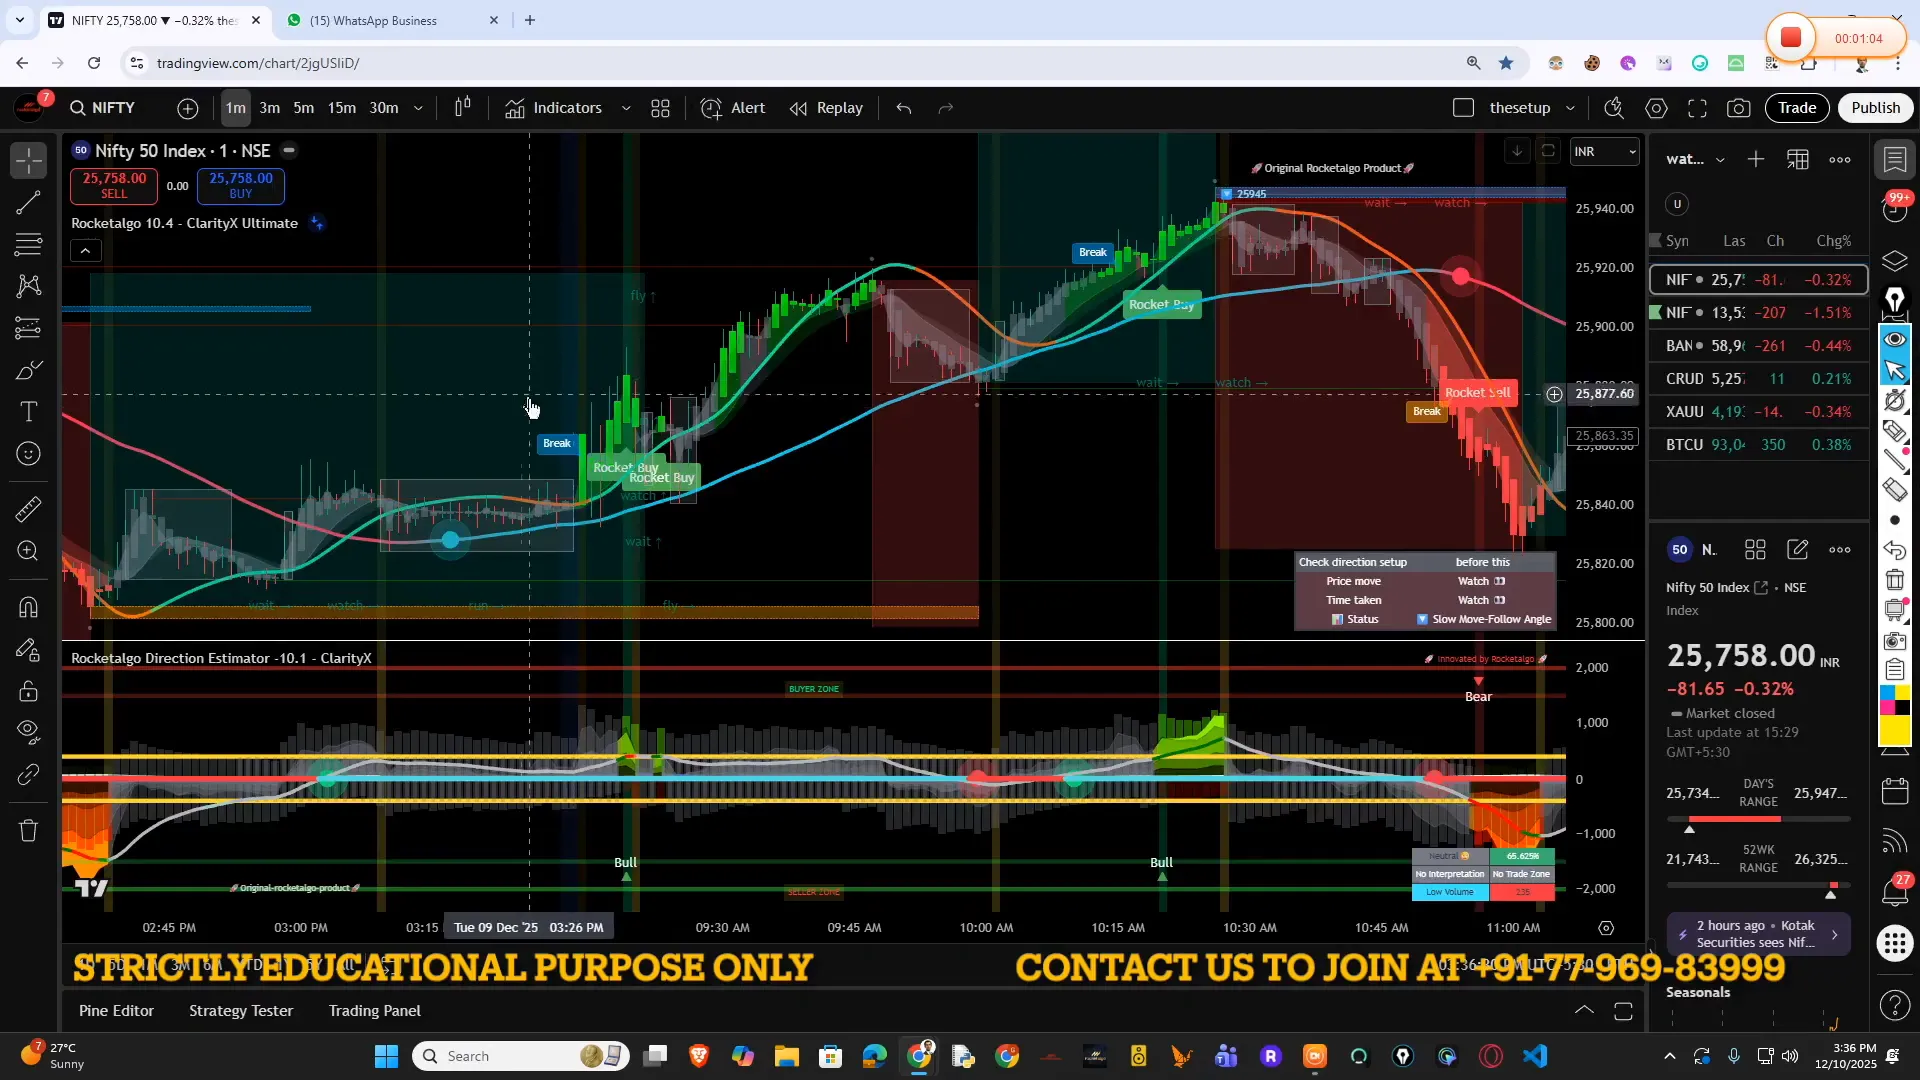Collapse the bottom panel with chevron
This screenshot has width=1920, height=1080.
tap(1584, 1011)
